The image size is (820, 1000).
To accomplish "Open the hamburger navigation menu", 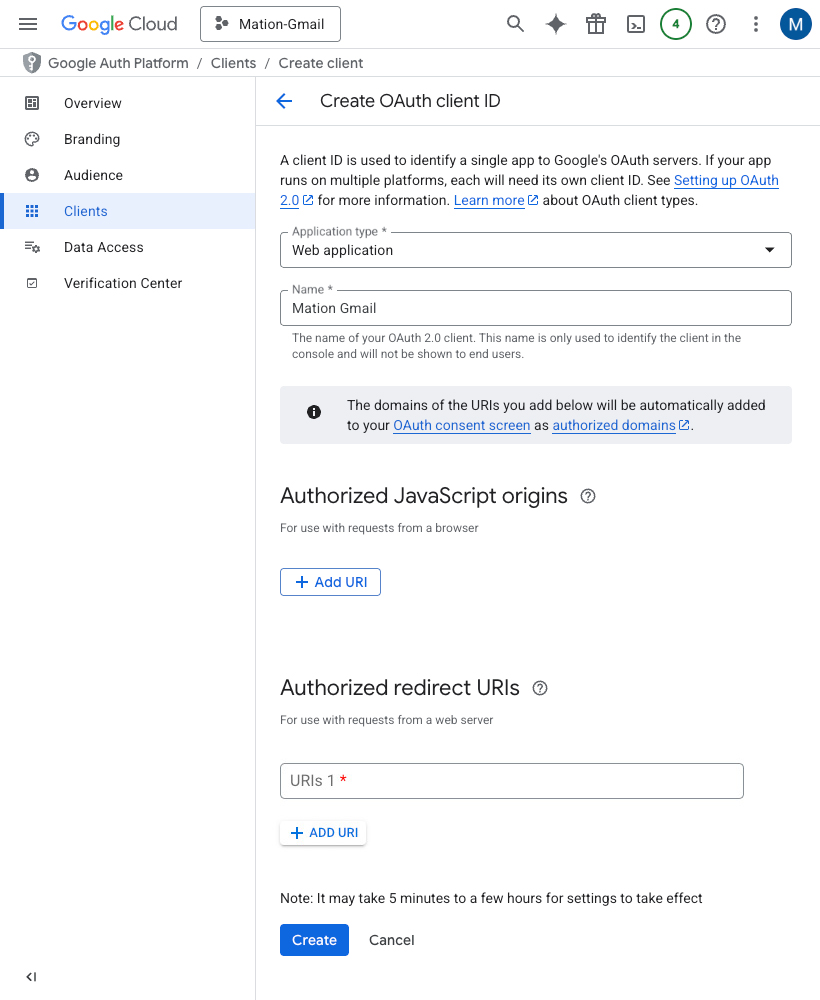I will (x=28, y=24).
